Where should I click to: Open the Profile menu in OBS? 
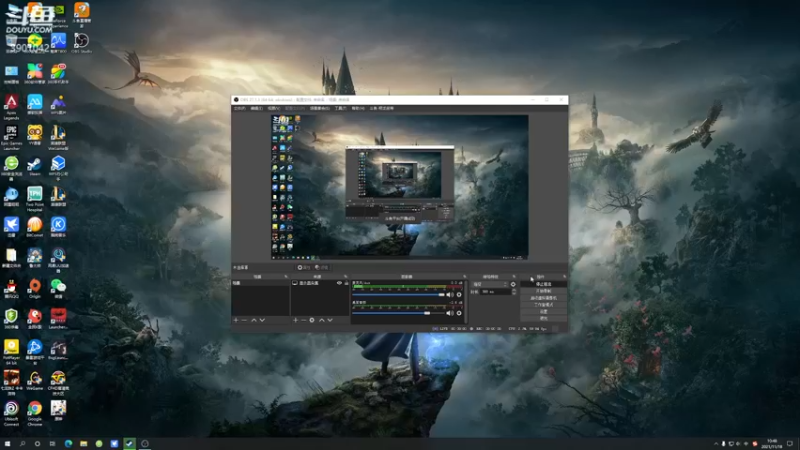click(294, 108)
